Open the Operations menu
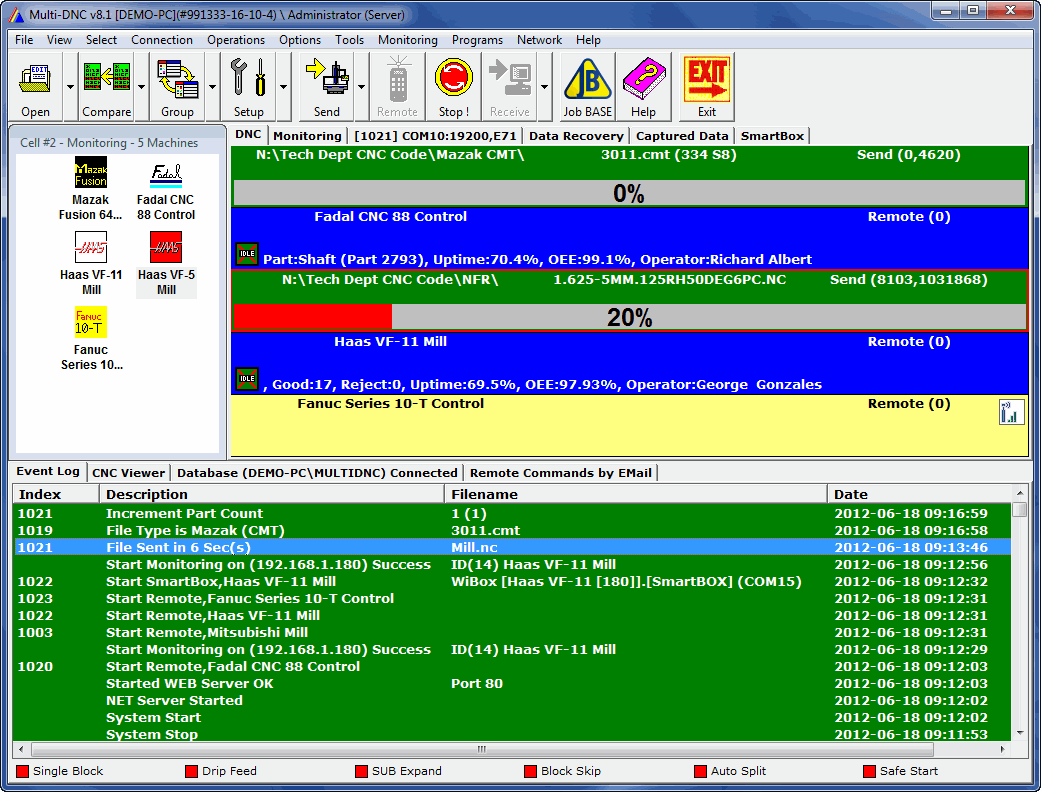 point(236,40)
